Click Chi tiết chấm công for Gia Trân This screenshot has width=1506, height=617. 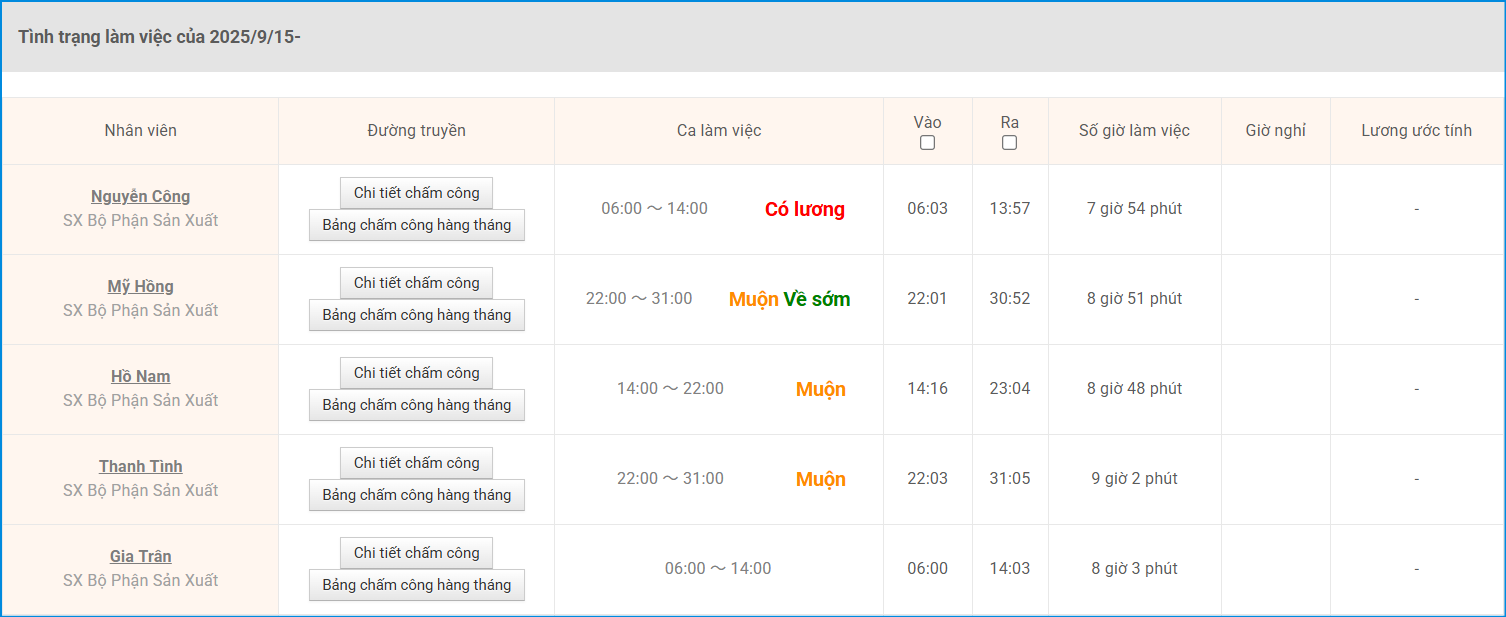(416, 553)
